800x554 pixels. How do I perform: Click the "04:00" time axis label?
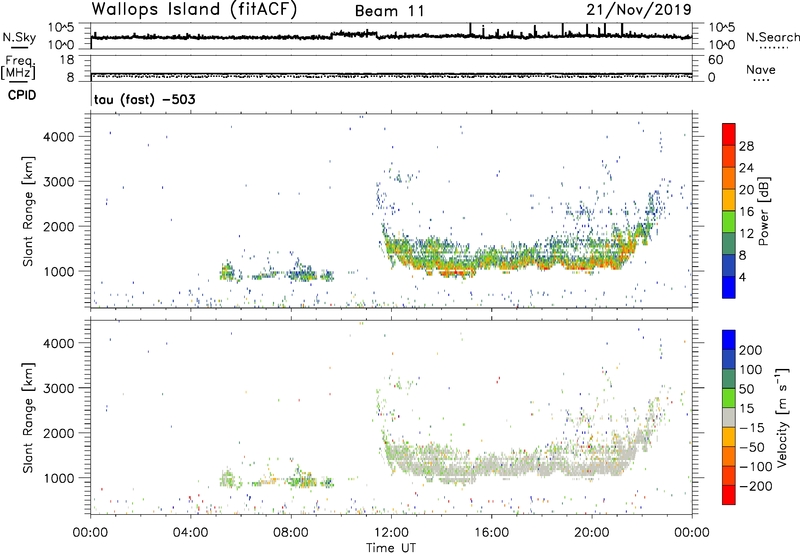(191, 533)
